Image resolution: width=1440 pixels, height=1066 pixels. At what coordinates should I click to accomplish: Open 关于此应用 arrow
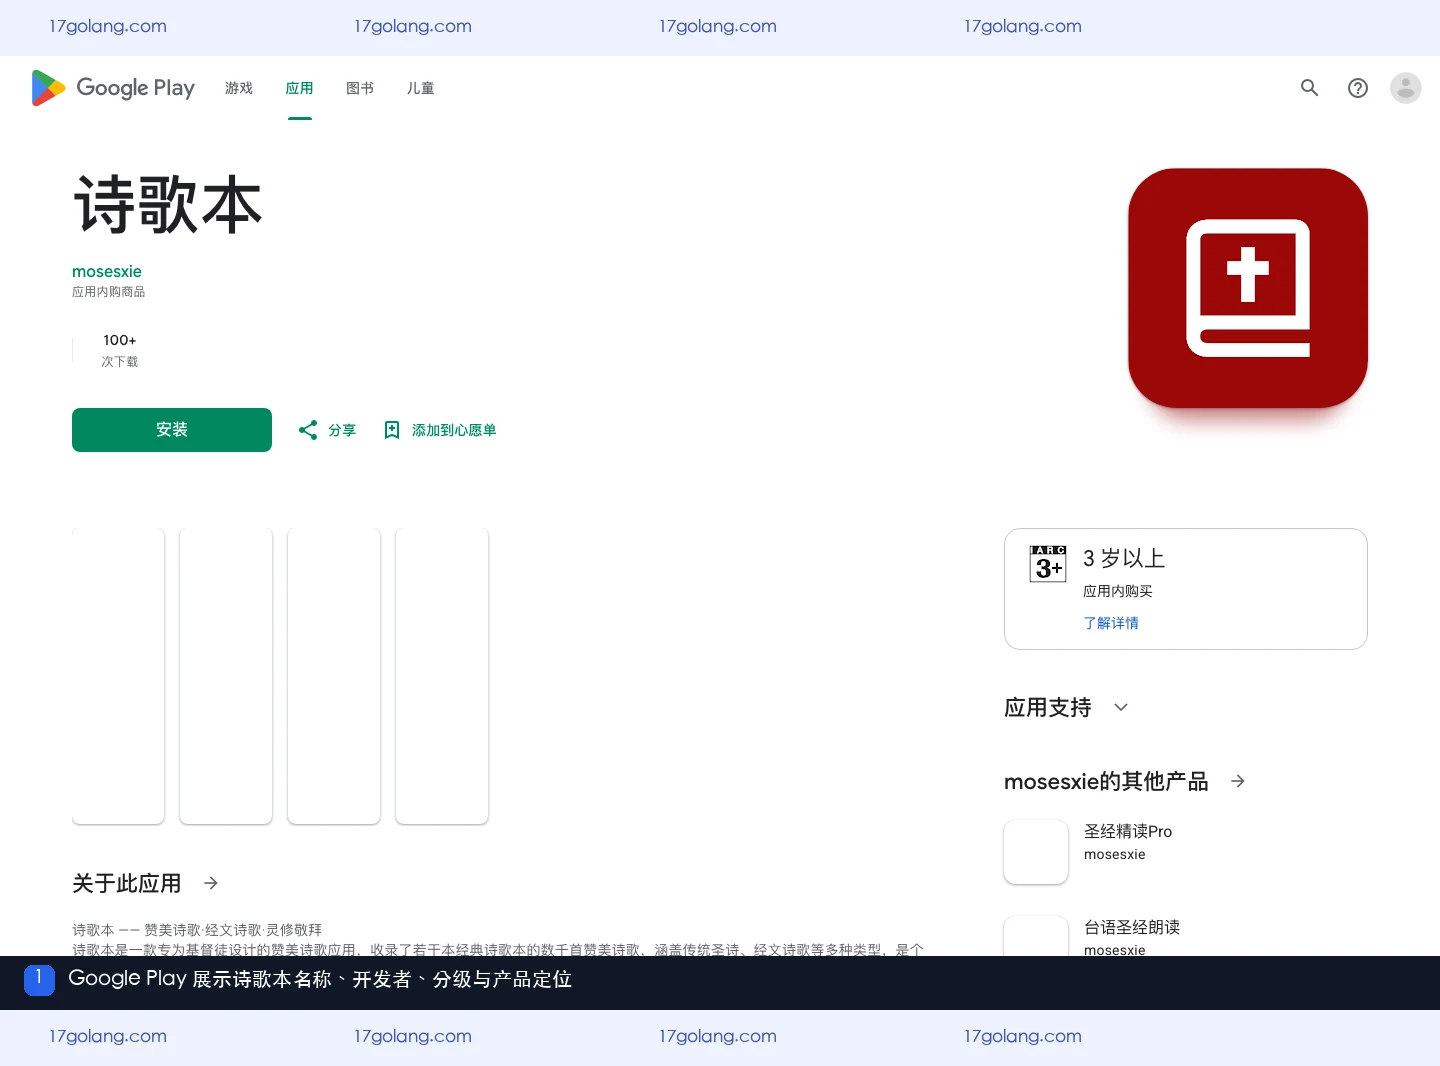tap(211, 883)
